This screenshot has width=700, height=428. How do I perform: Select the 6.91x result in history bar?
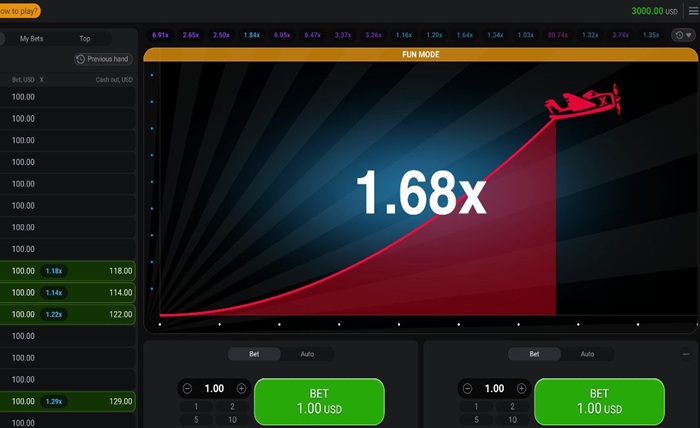[160, 35]
